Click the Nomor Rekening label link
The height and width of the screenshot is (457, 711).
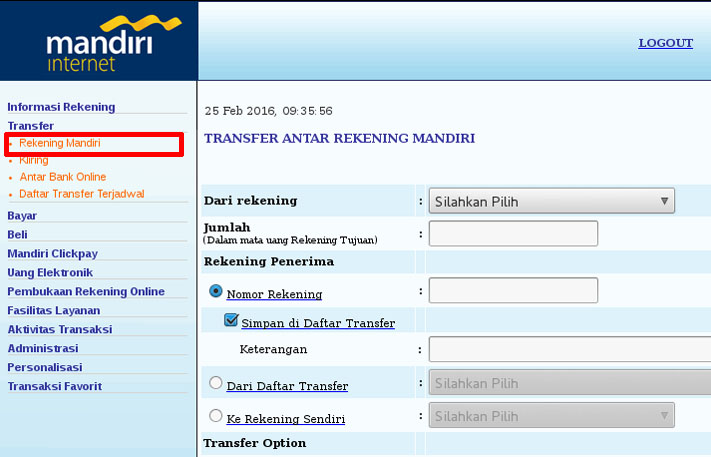pos(274,294)
